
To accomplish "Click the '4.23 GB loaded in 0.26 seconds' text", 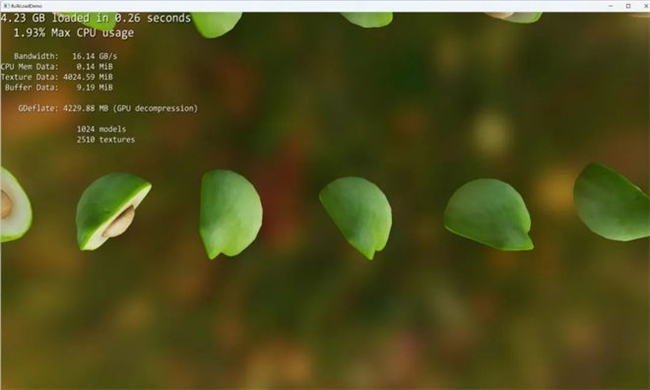I will (96, 18).
